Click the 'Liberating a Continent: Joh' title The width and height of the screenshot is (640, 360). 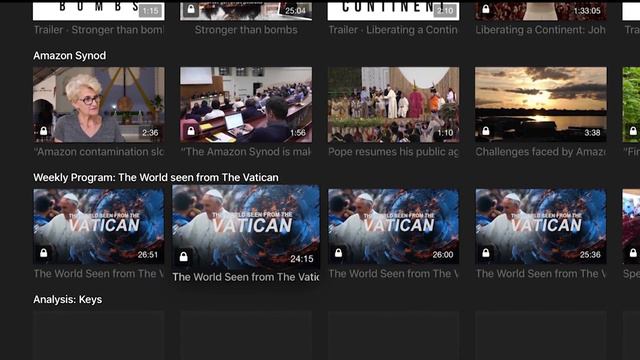click(x=541, y=30)
